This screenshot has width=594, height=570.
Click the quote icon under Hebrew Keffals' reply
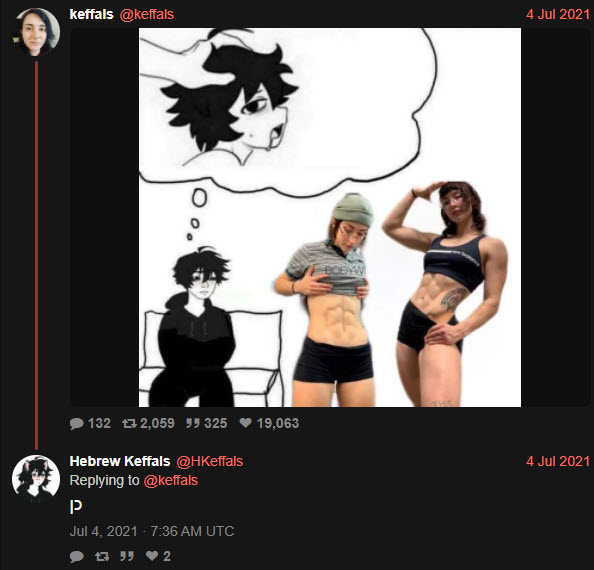click(127, 556)
